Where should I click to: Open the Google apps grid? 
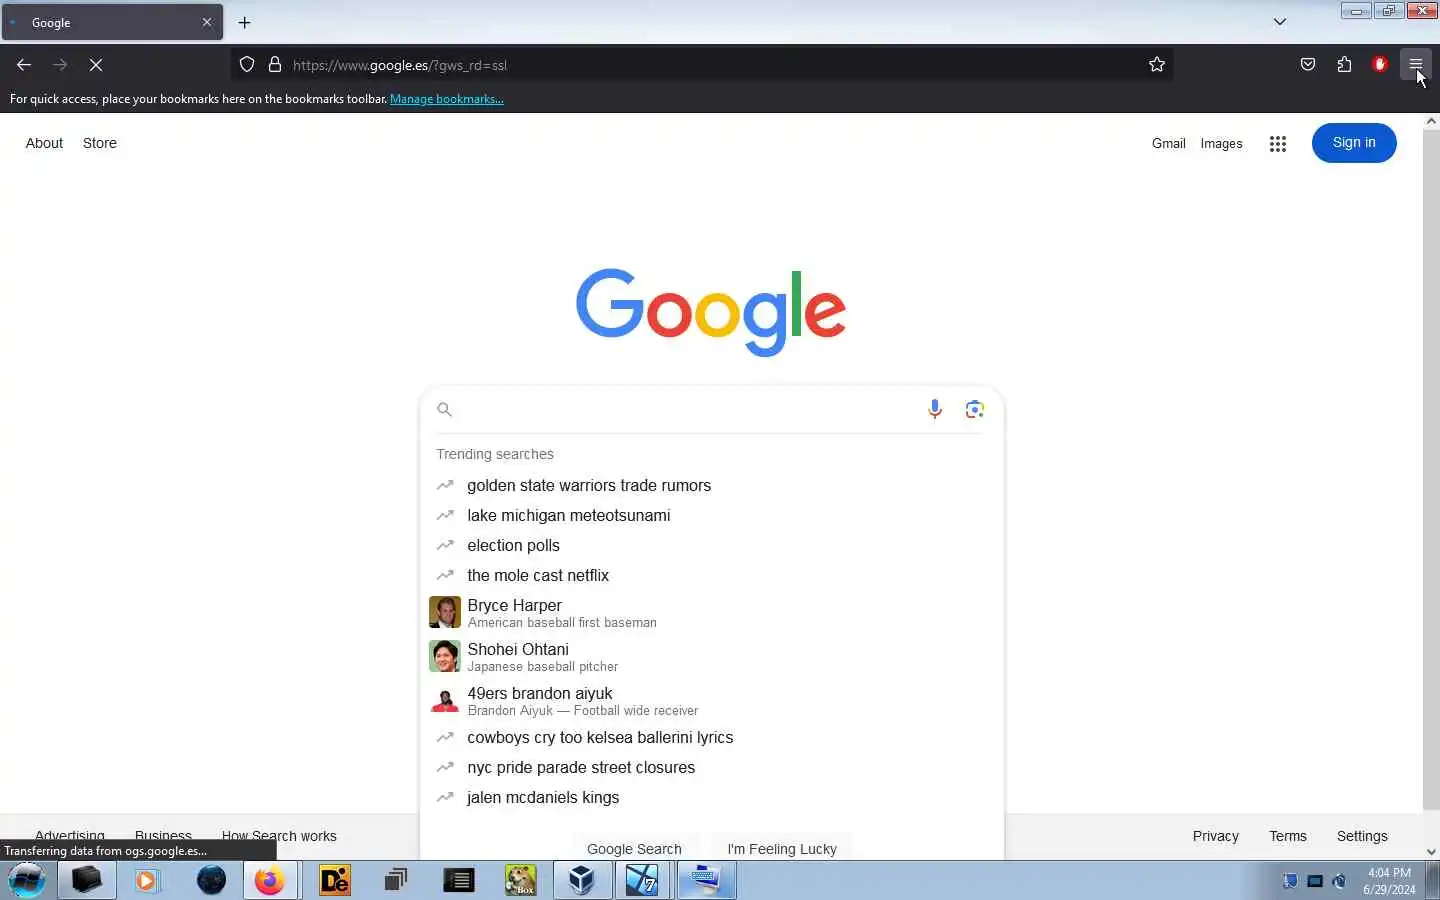click(x=1277, y=144)
